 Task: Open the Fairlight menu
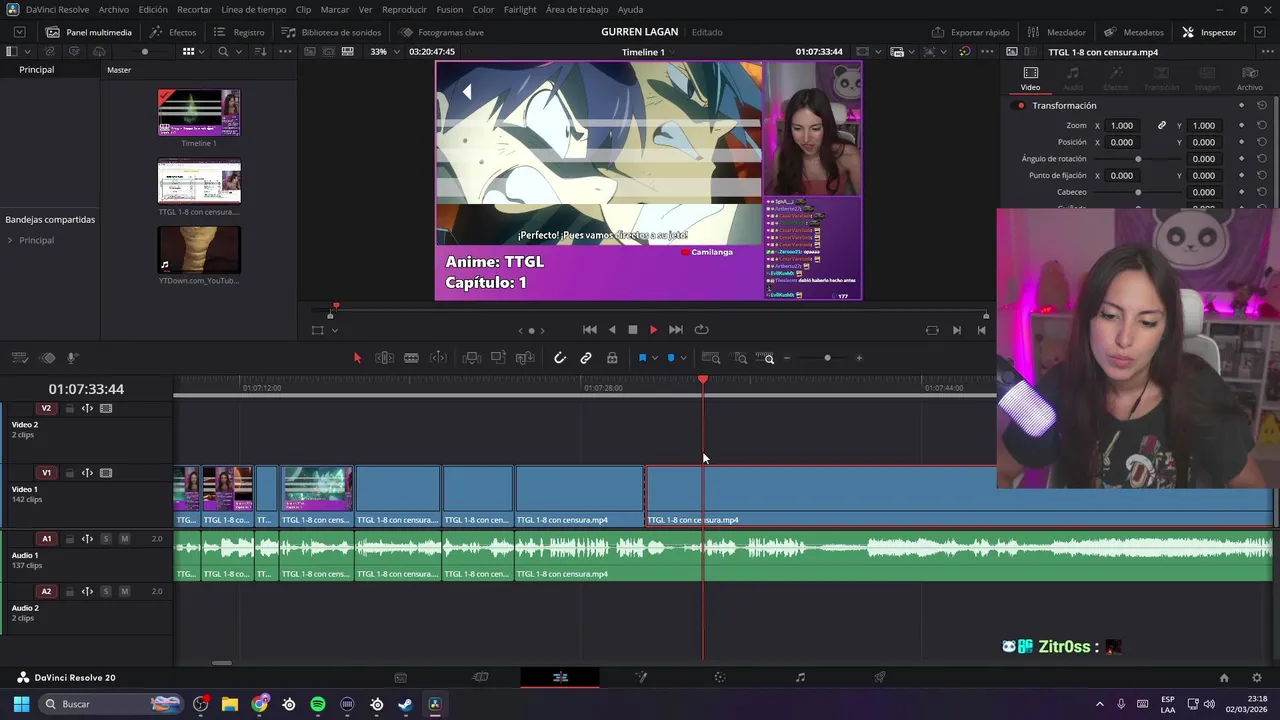(520, 9)
